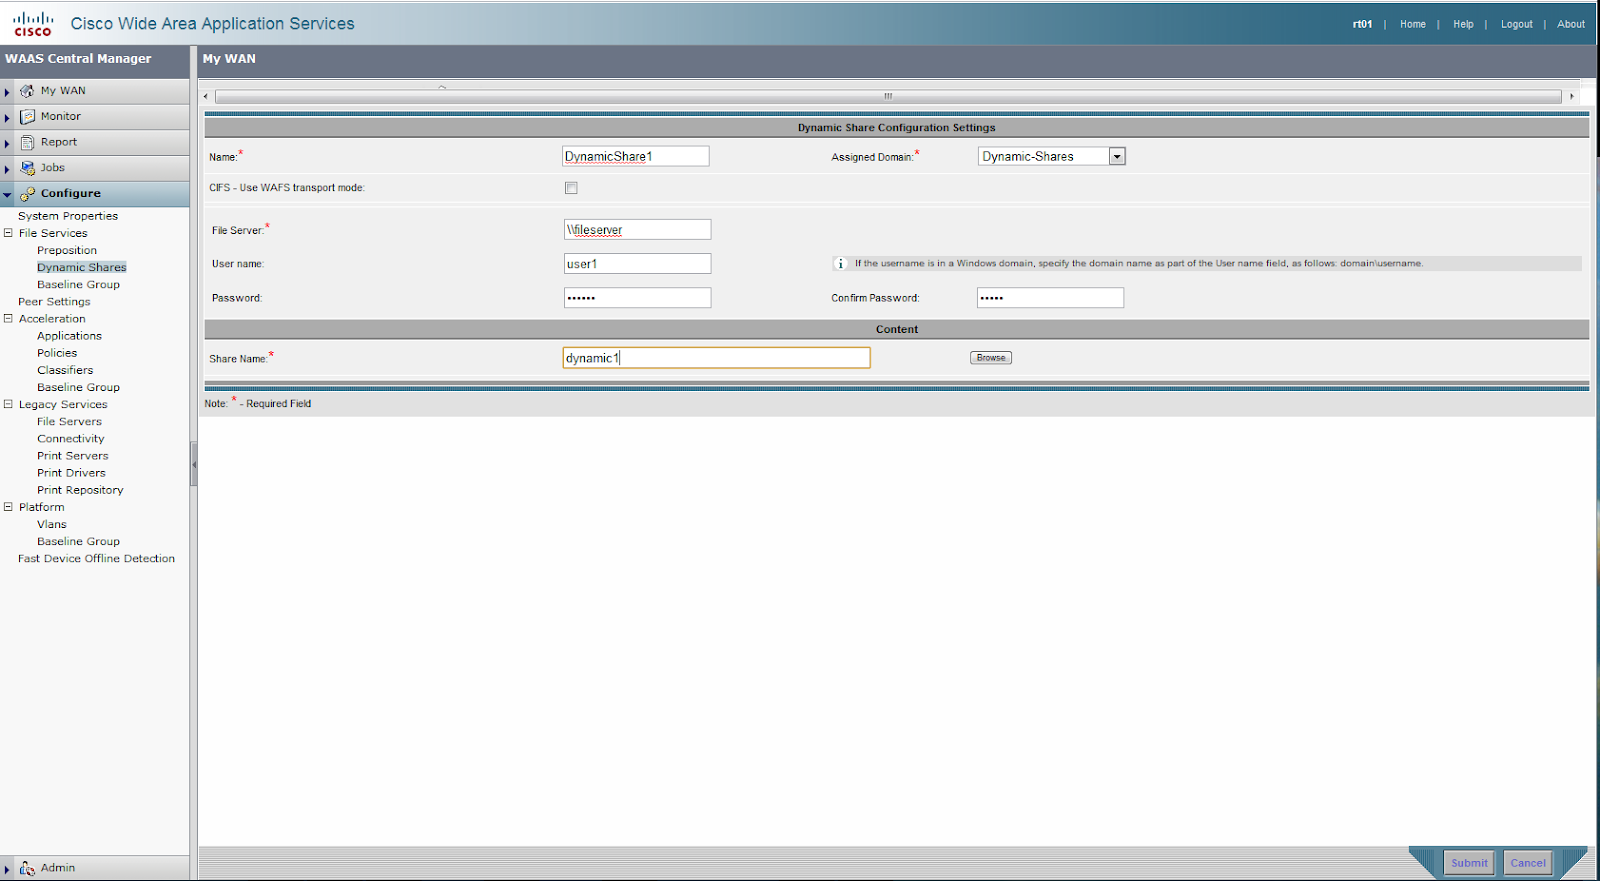This screenshot has width=1600, height=881.
Task: Expand the Admin menu arrow
Action: pyautogui.click(x=7, y=869)
